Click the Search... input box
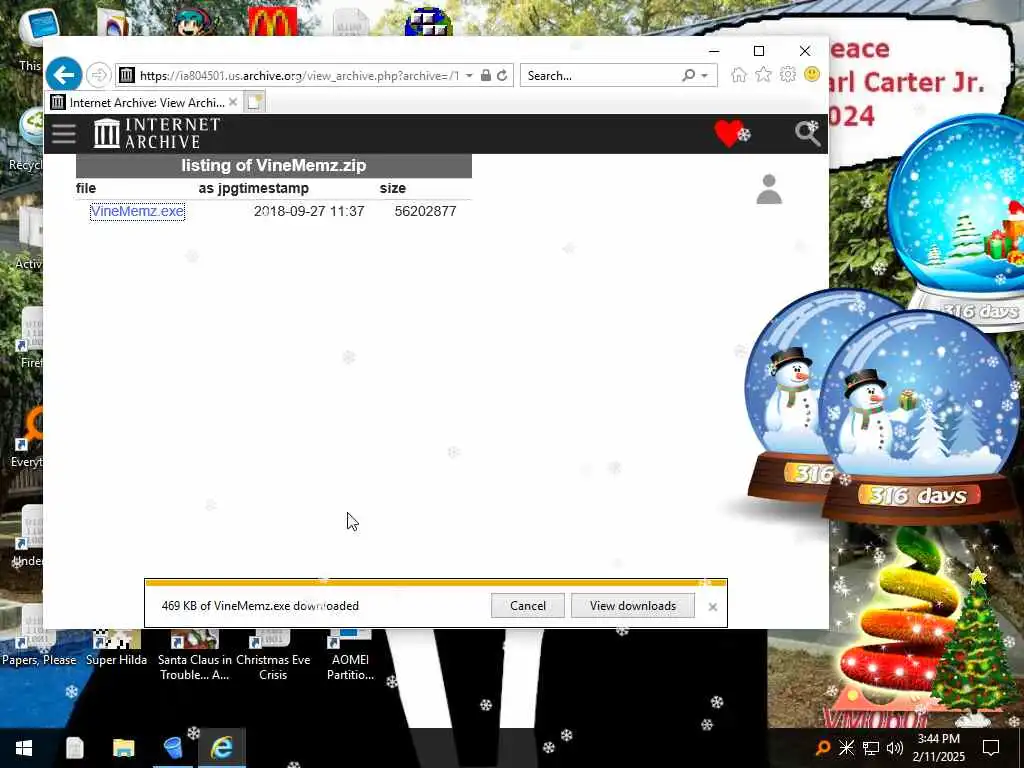 coord(601,76)
